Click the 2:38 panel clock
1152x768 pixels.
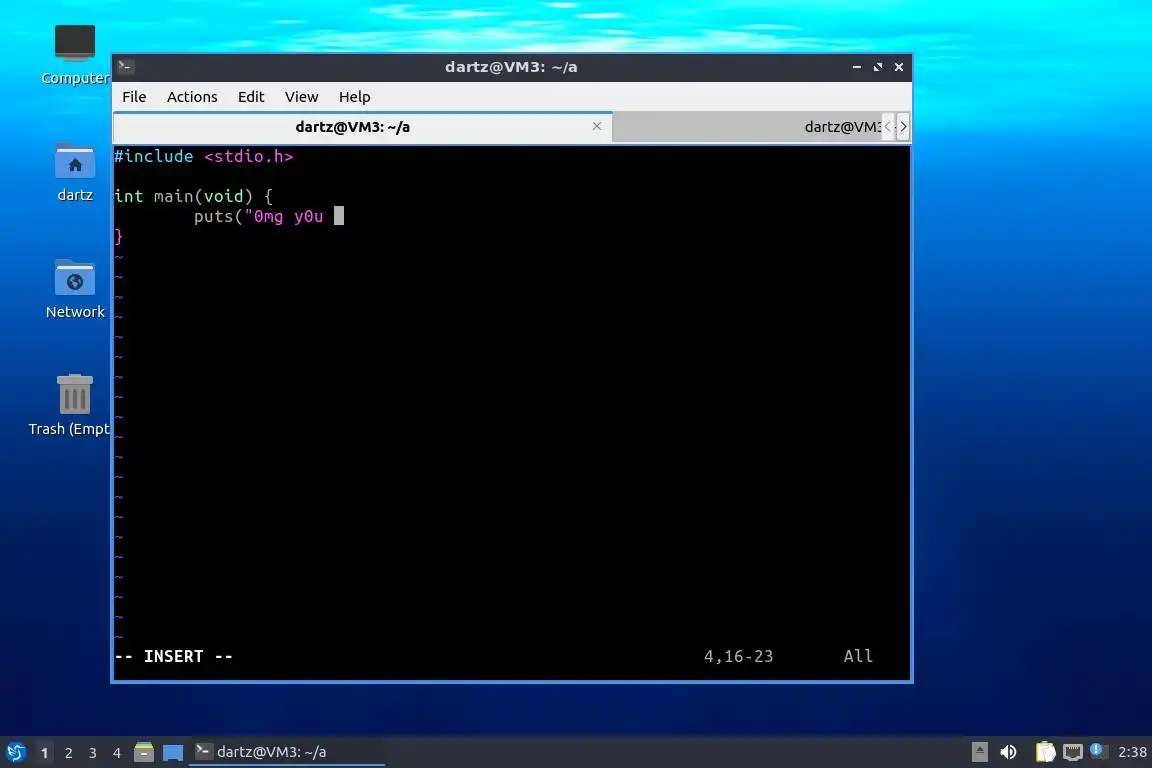[1132, 752]
